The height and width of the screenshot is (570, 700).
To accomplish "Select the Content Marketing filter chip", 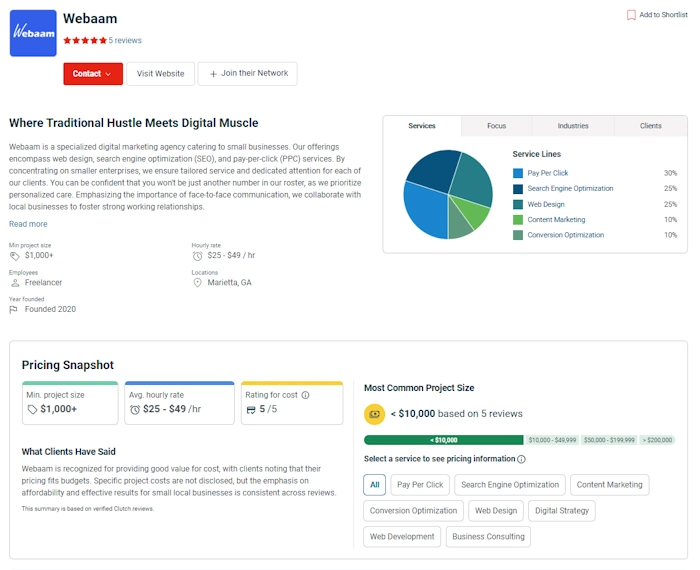I will tap(609, 485).
